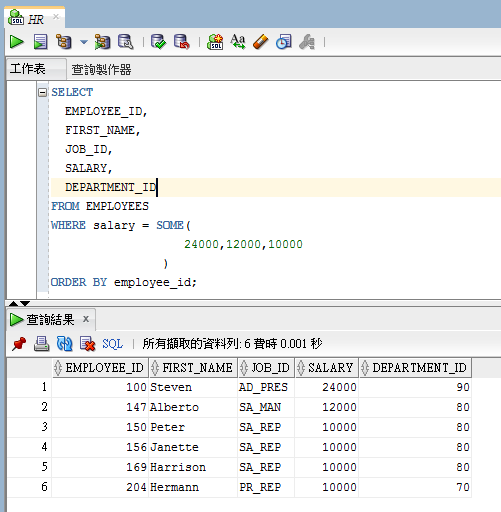The image size is (501, 512).
Task: Click the Autotrace toolbar icon
Action: tap(102, 42)
